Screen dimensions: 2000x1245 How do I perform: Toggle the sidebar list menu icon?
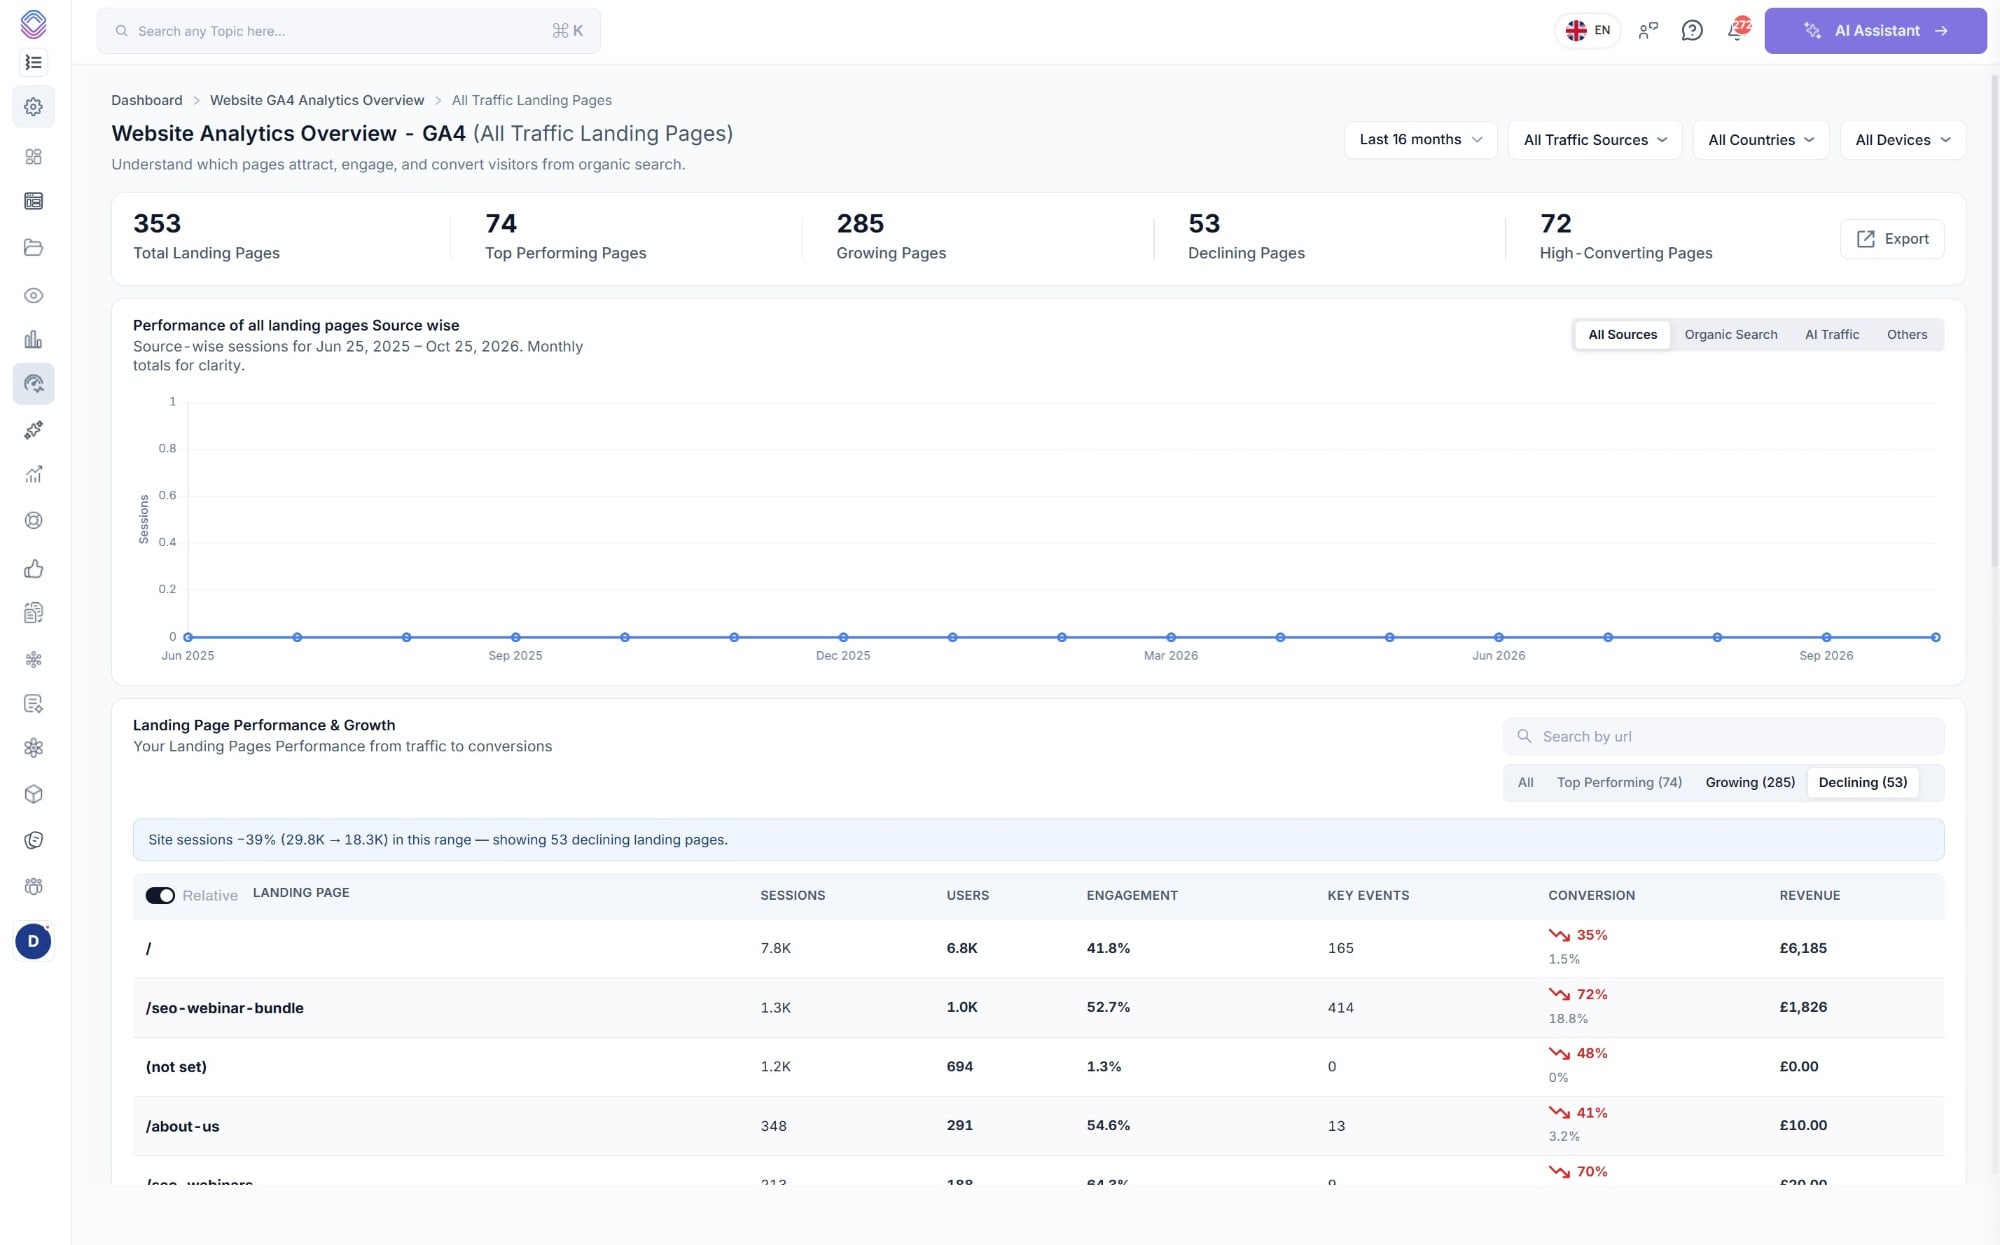pos(33,63)
